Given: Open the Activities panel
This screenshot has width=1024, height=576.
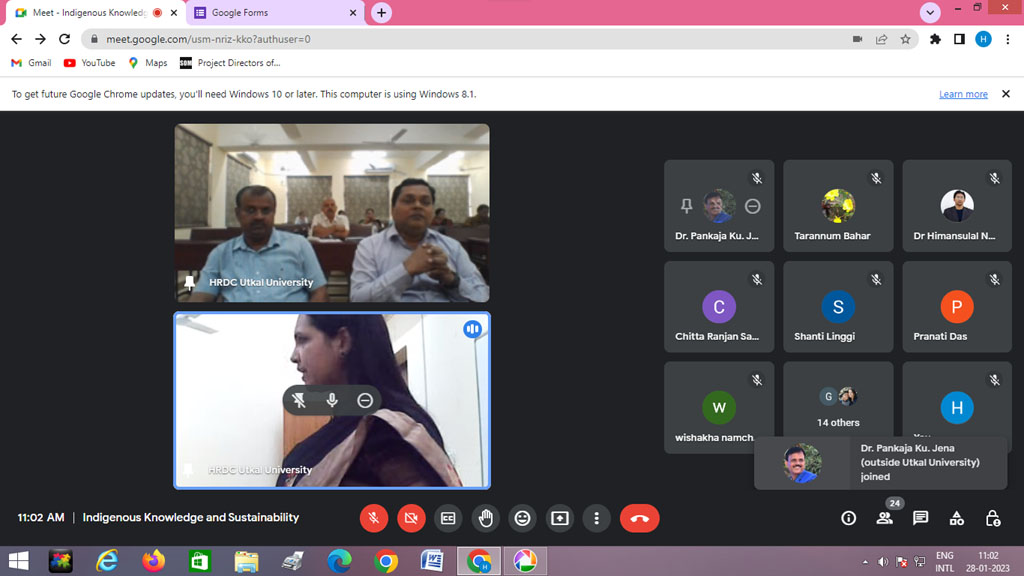Looking at the screenshot, I should tap(957, 518).
